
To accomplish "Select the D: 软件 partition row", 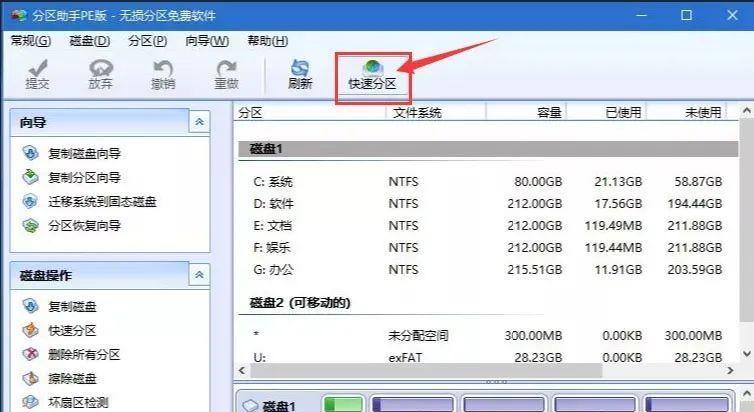I will [x=488, y=204].
